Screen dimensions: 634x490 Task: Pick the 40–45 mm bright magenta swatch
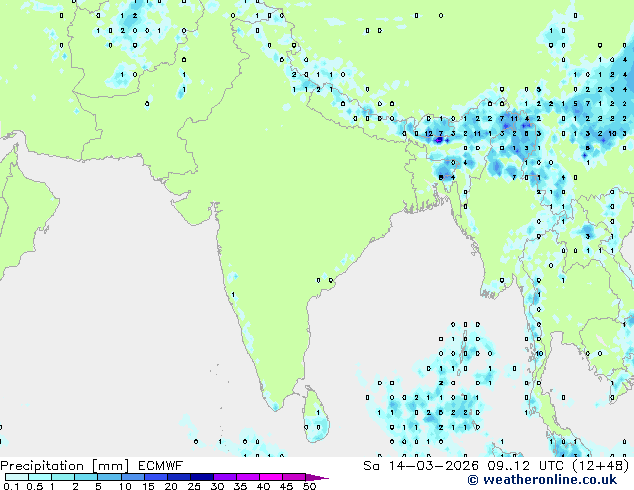(271, 477)
